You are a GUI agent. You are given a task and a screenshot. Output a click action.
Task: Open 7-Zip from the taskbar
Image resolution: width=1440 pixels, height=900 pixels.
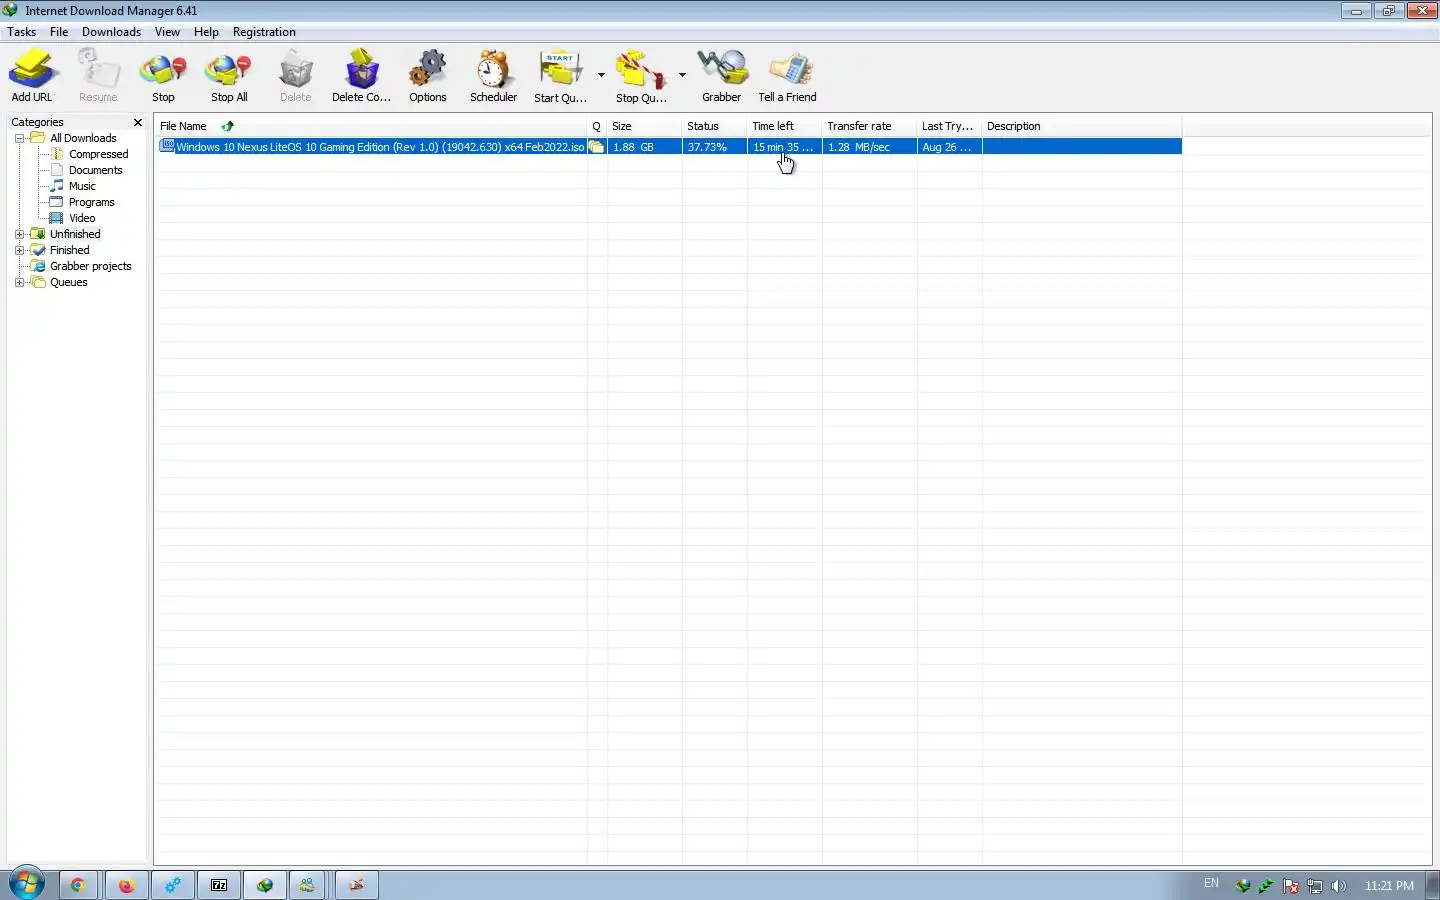pyautogui.click(x=219, y=885)
